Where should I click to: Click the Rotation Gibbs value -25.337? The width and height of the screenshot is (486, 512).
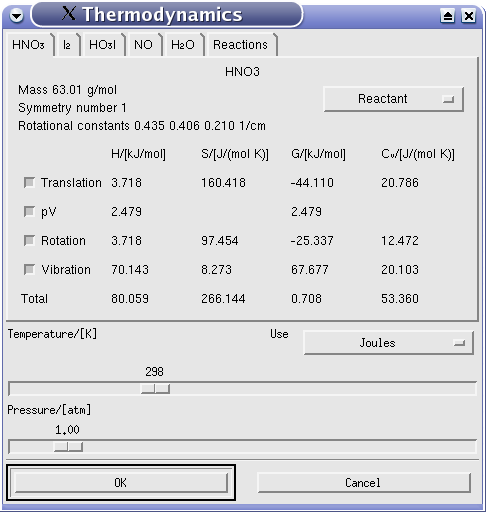[312, 241]
